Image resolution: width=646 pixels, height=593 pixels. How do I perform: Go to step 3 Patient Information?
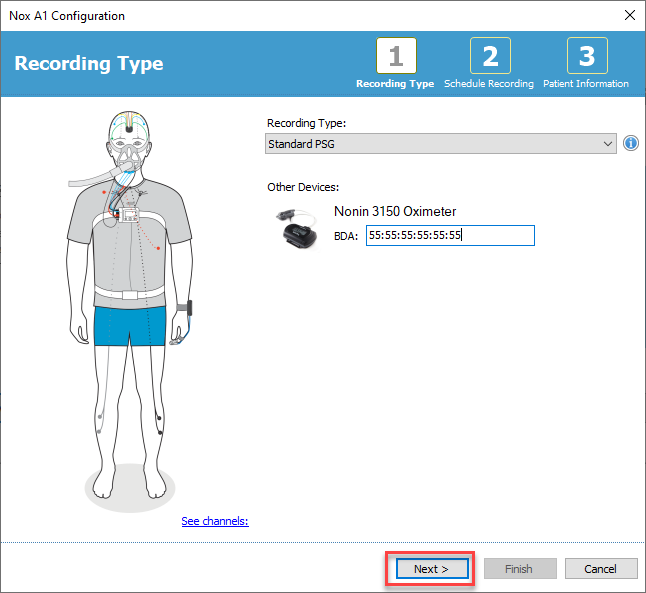(x=587, y=55)
